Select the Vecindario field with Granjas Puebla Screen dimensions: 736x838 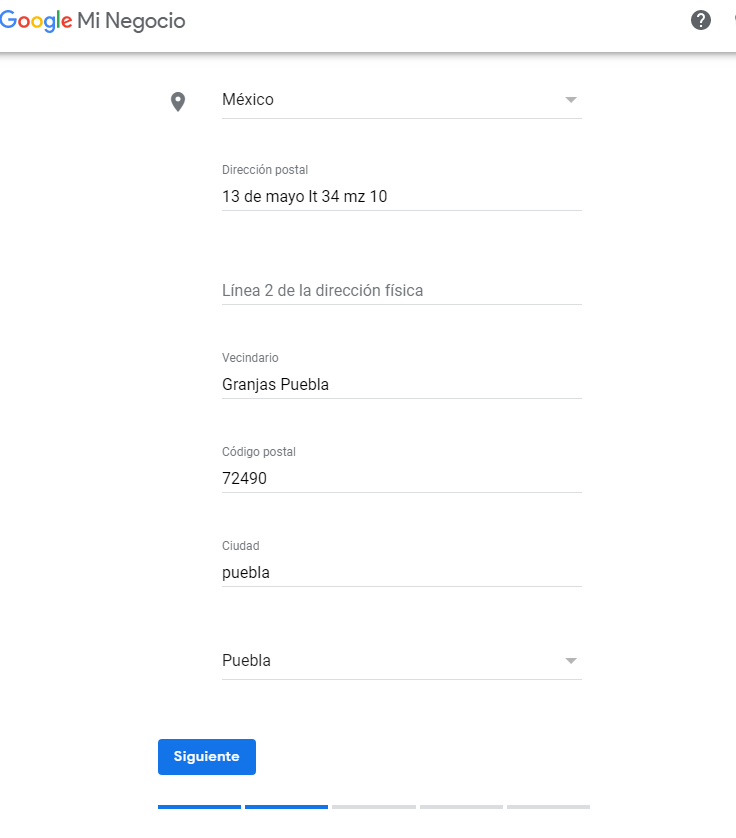point(400,385)
